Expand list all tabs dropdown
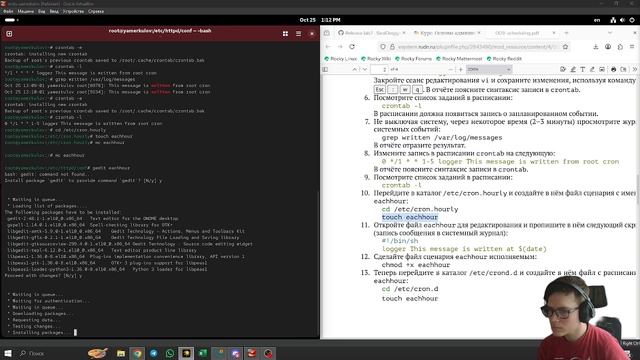The image size is (640, 360). pyautogui.click(x=610, y=33)
